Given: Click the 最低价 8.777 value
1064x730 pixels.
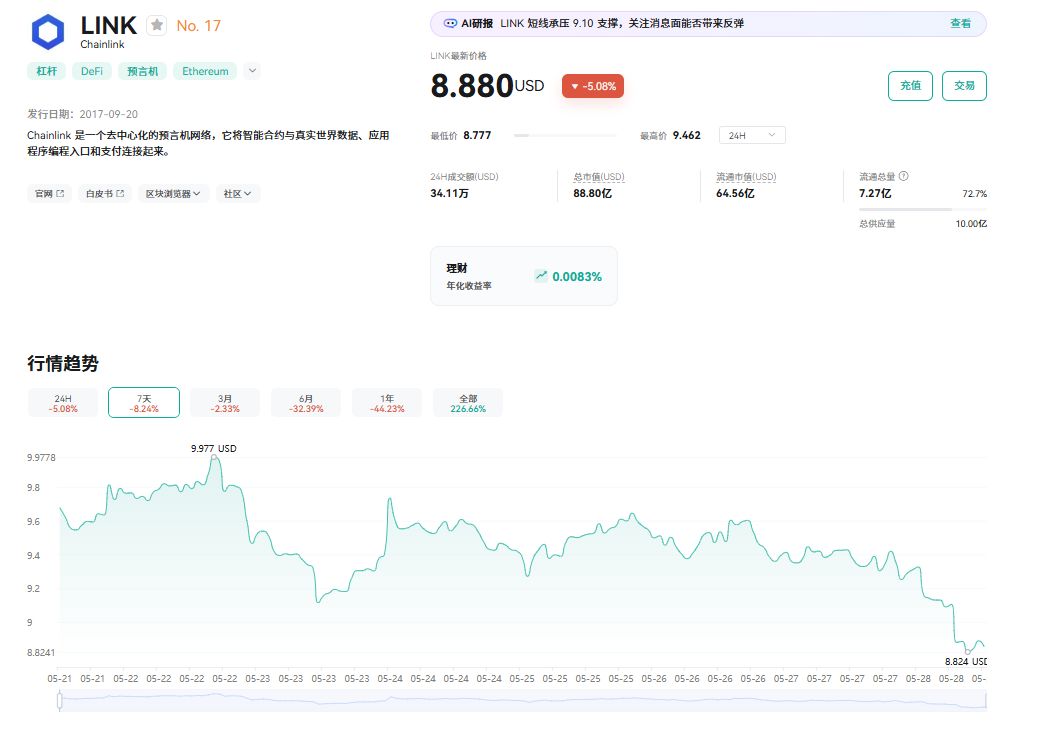Looking at the screenshot, I should (x=477, y=135).
